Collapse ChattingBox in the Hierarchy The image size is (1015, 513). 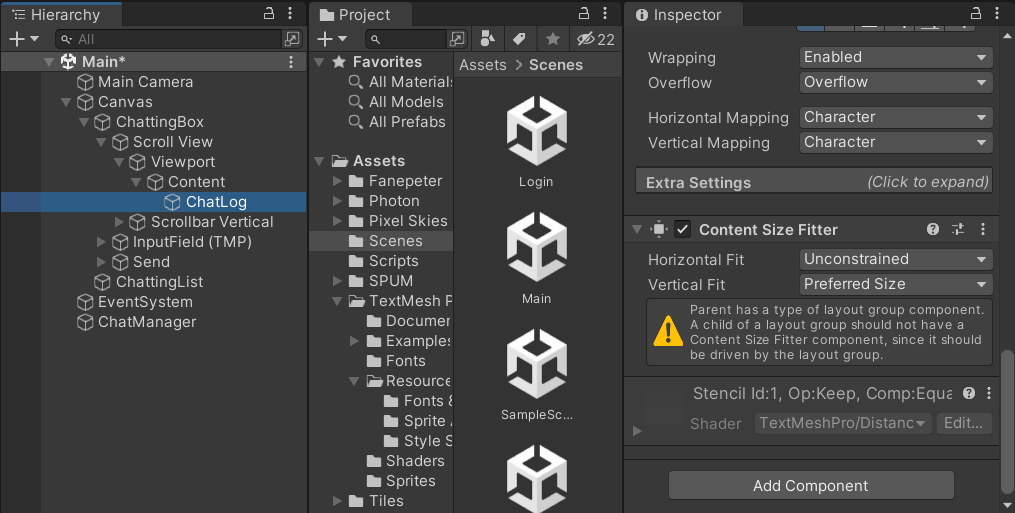(x=84, y=122)
